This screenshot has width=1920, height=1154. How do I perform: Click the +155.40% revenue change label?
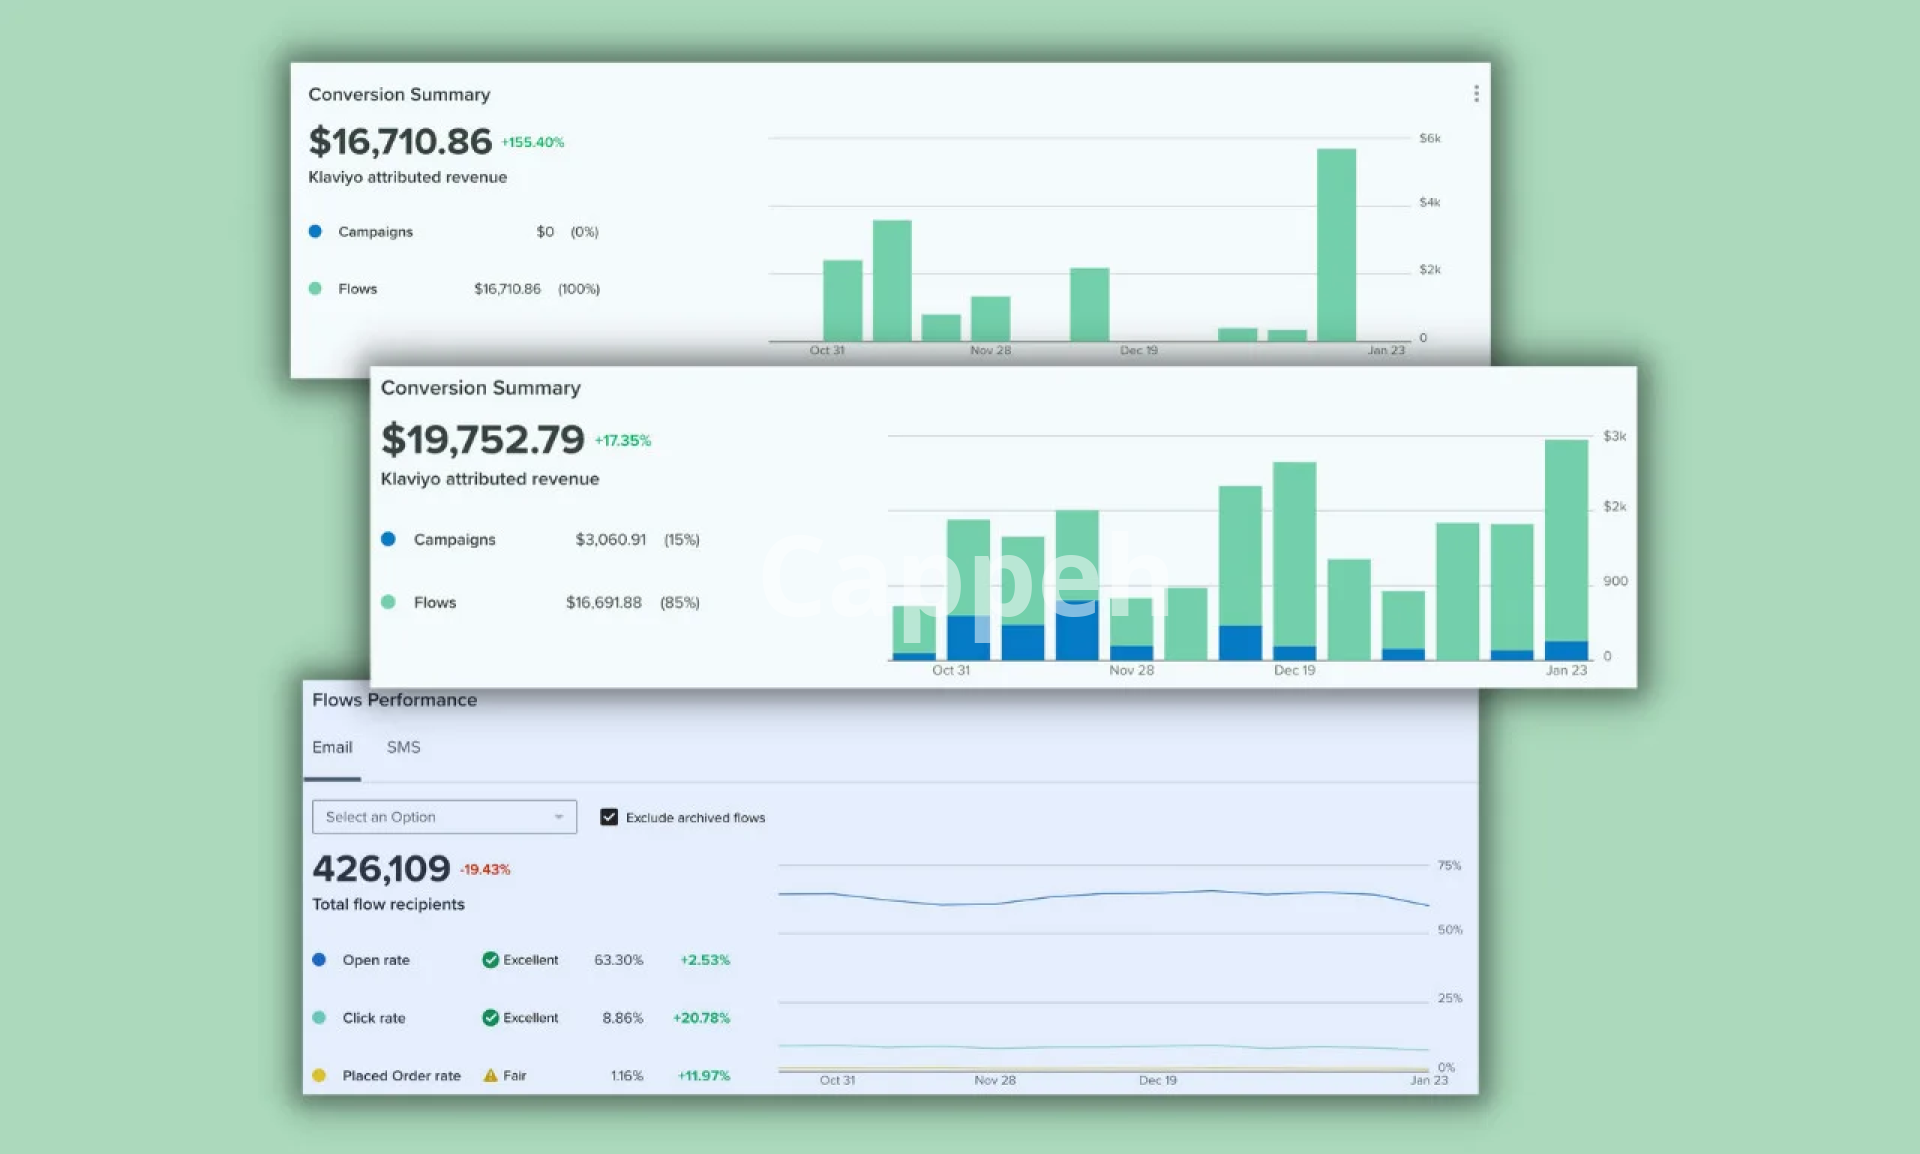coord(533,143)
